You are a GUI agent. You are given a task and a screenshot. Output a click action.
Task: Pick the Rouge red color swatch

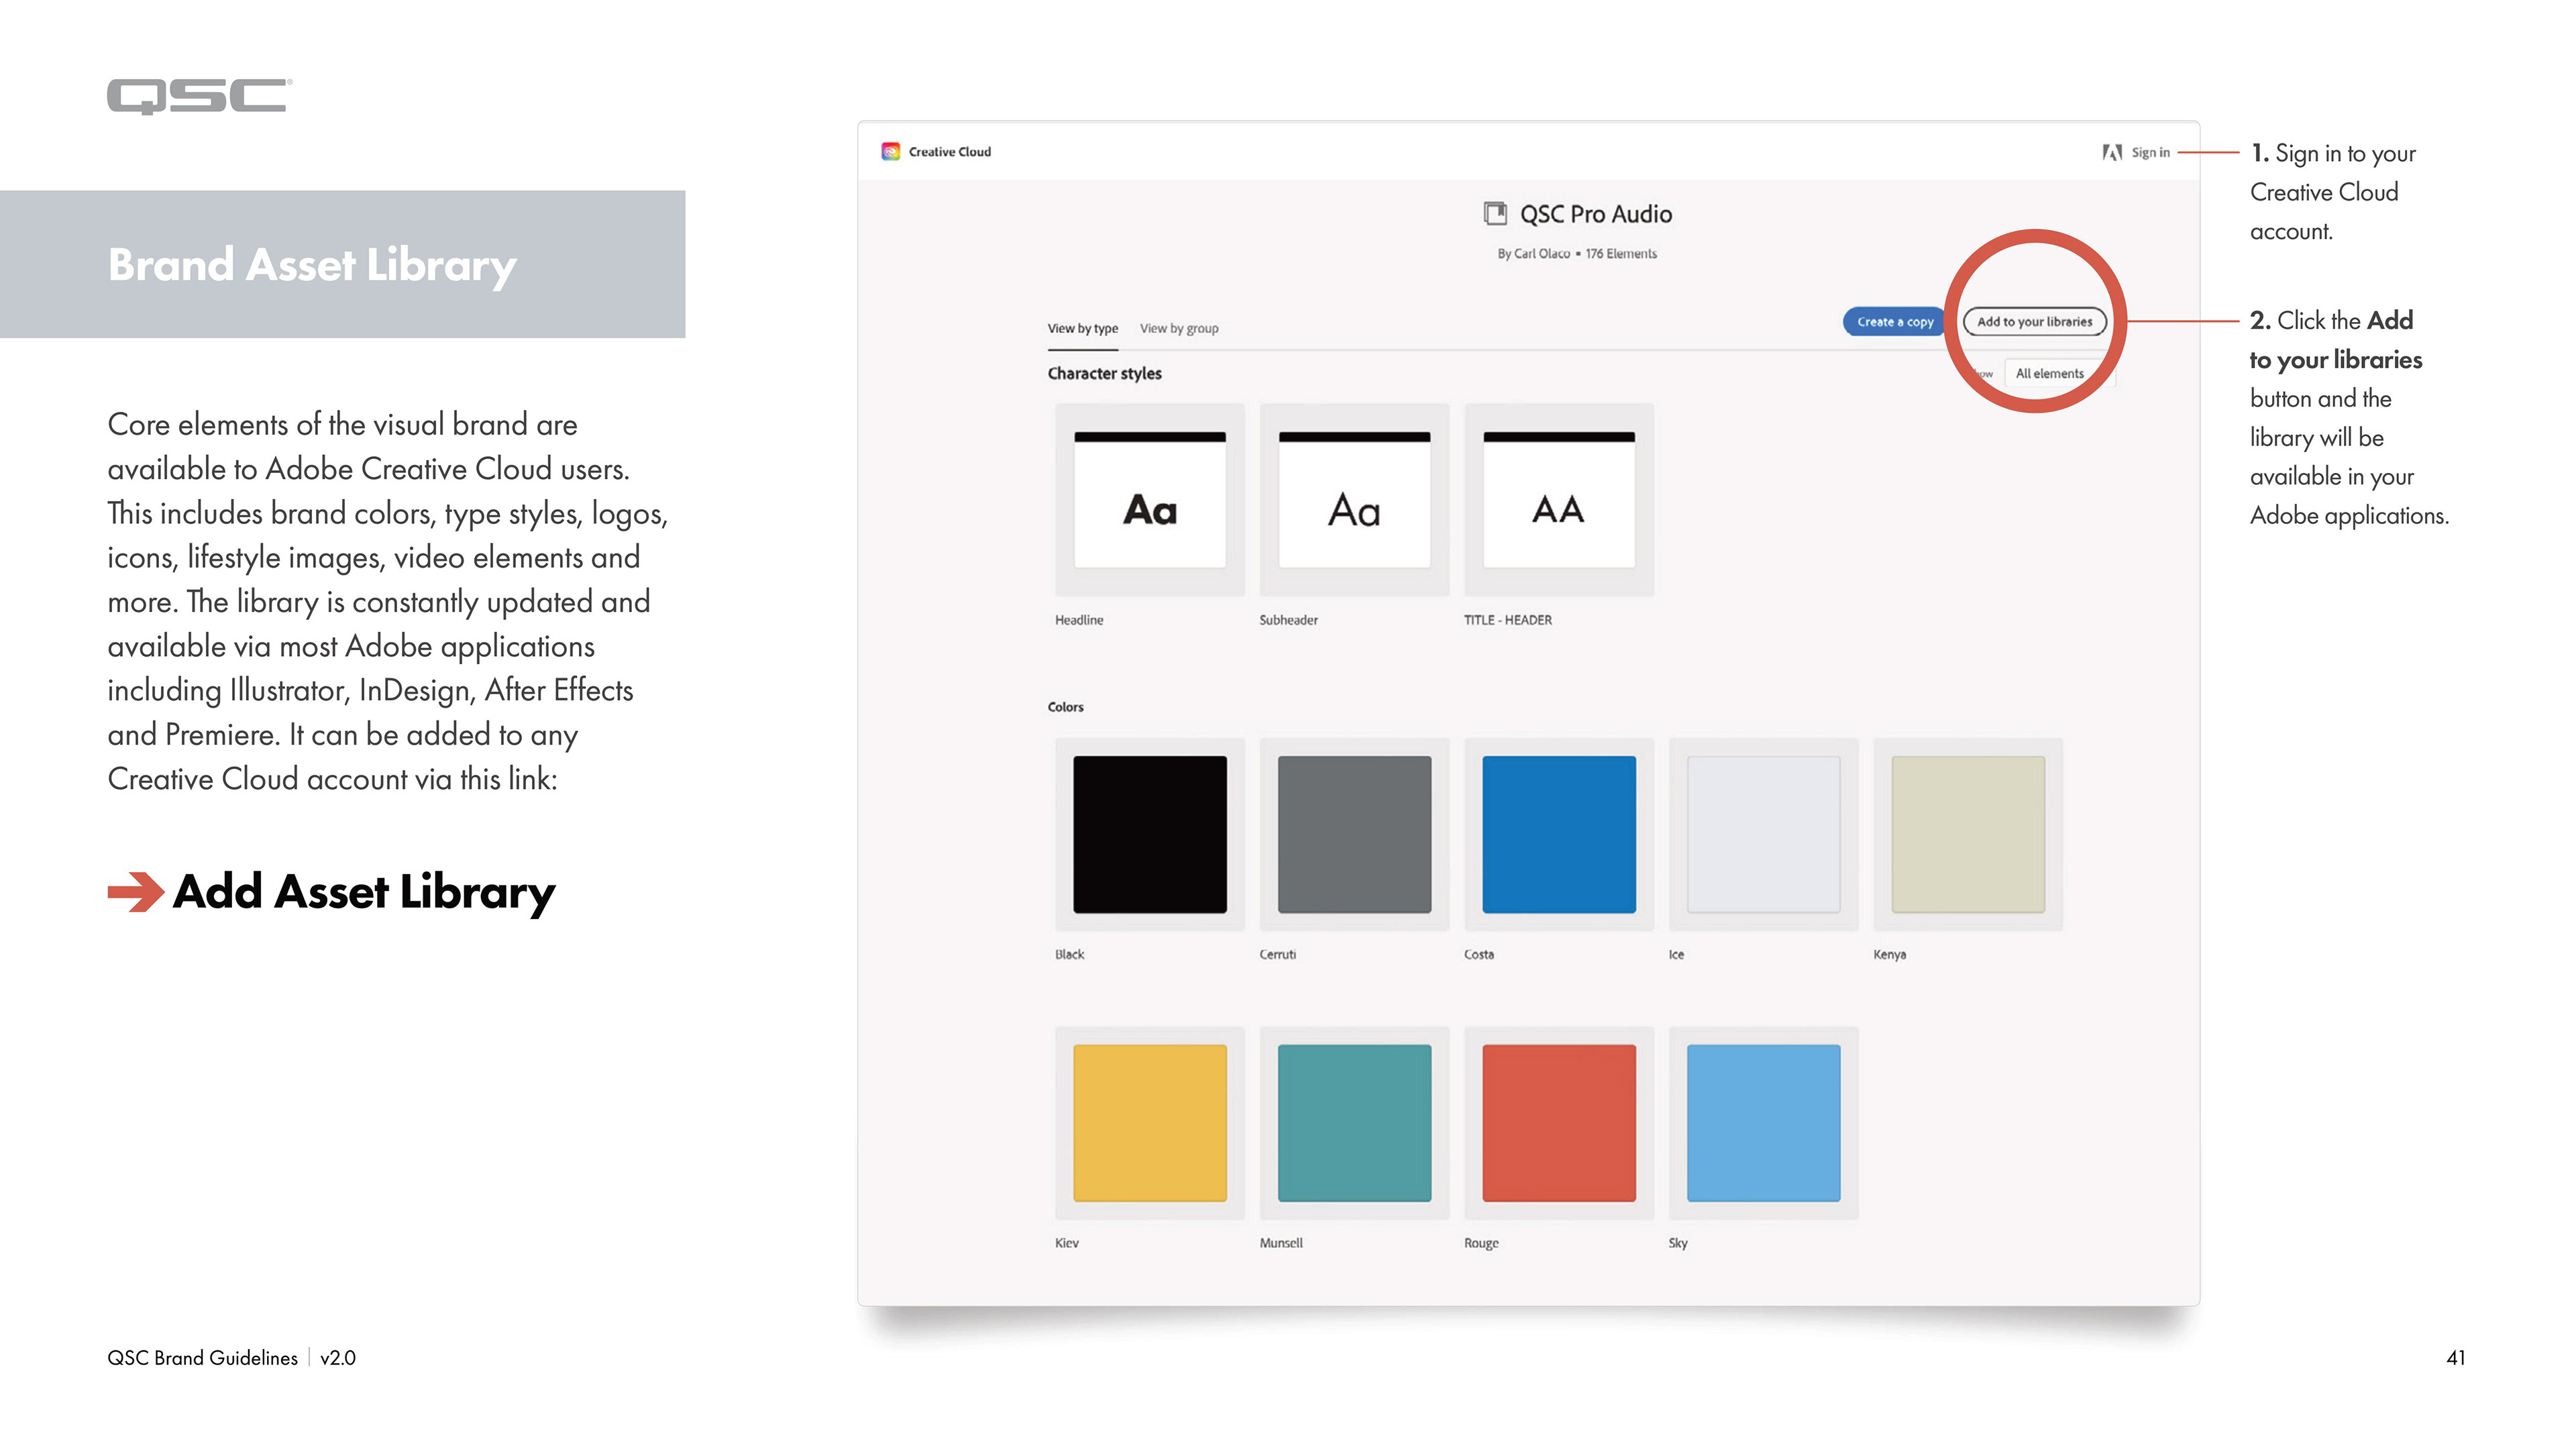tap(1558, 1123)
